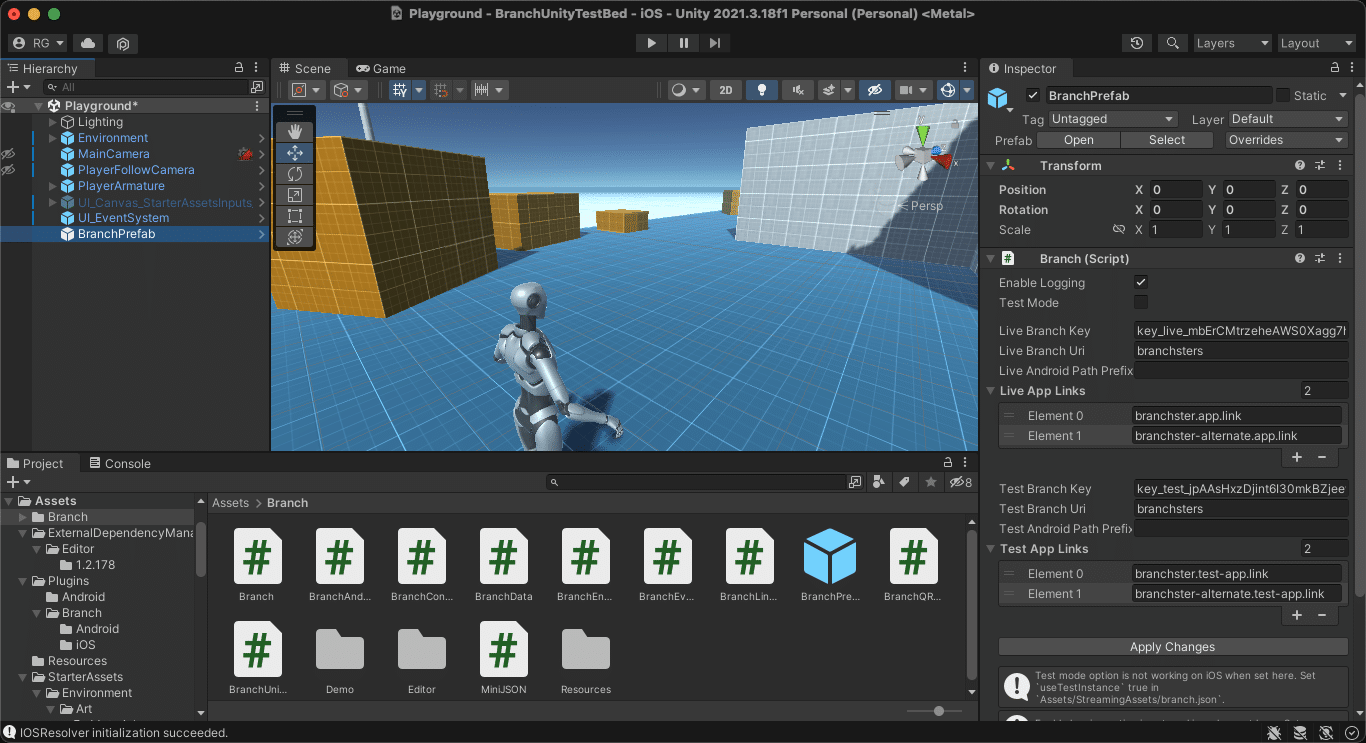Select the Hand tool in Scene view
Image resolution: width=1366 pixels, height=743 pixels.
tap(294, 131)
